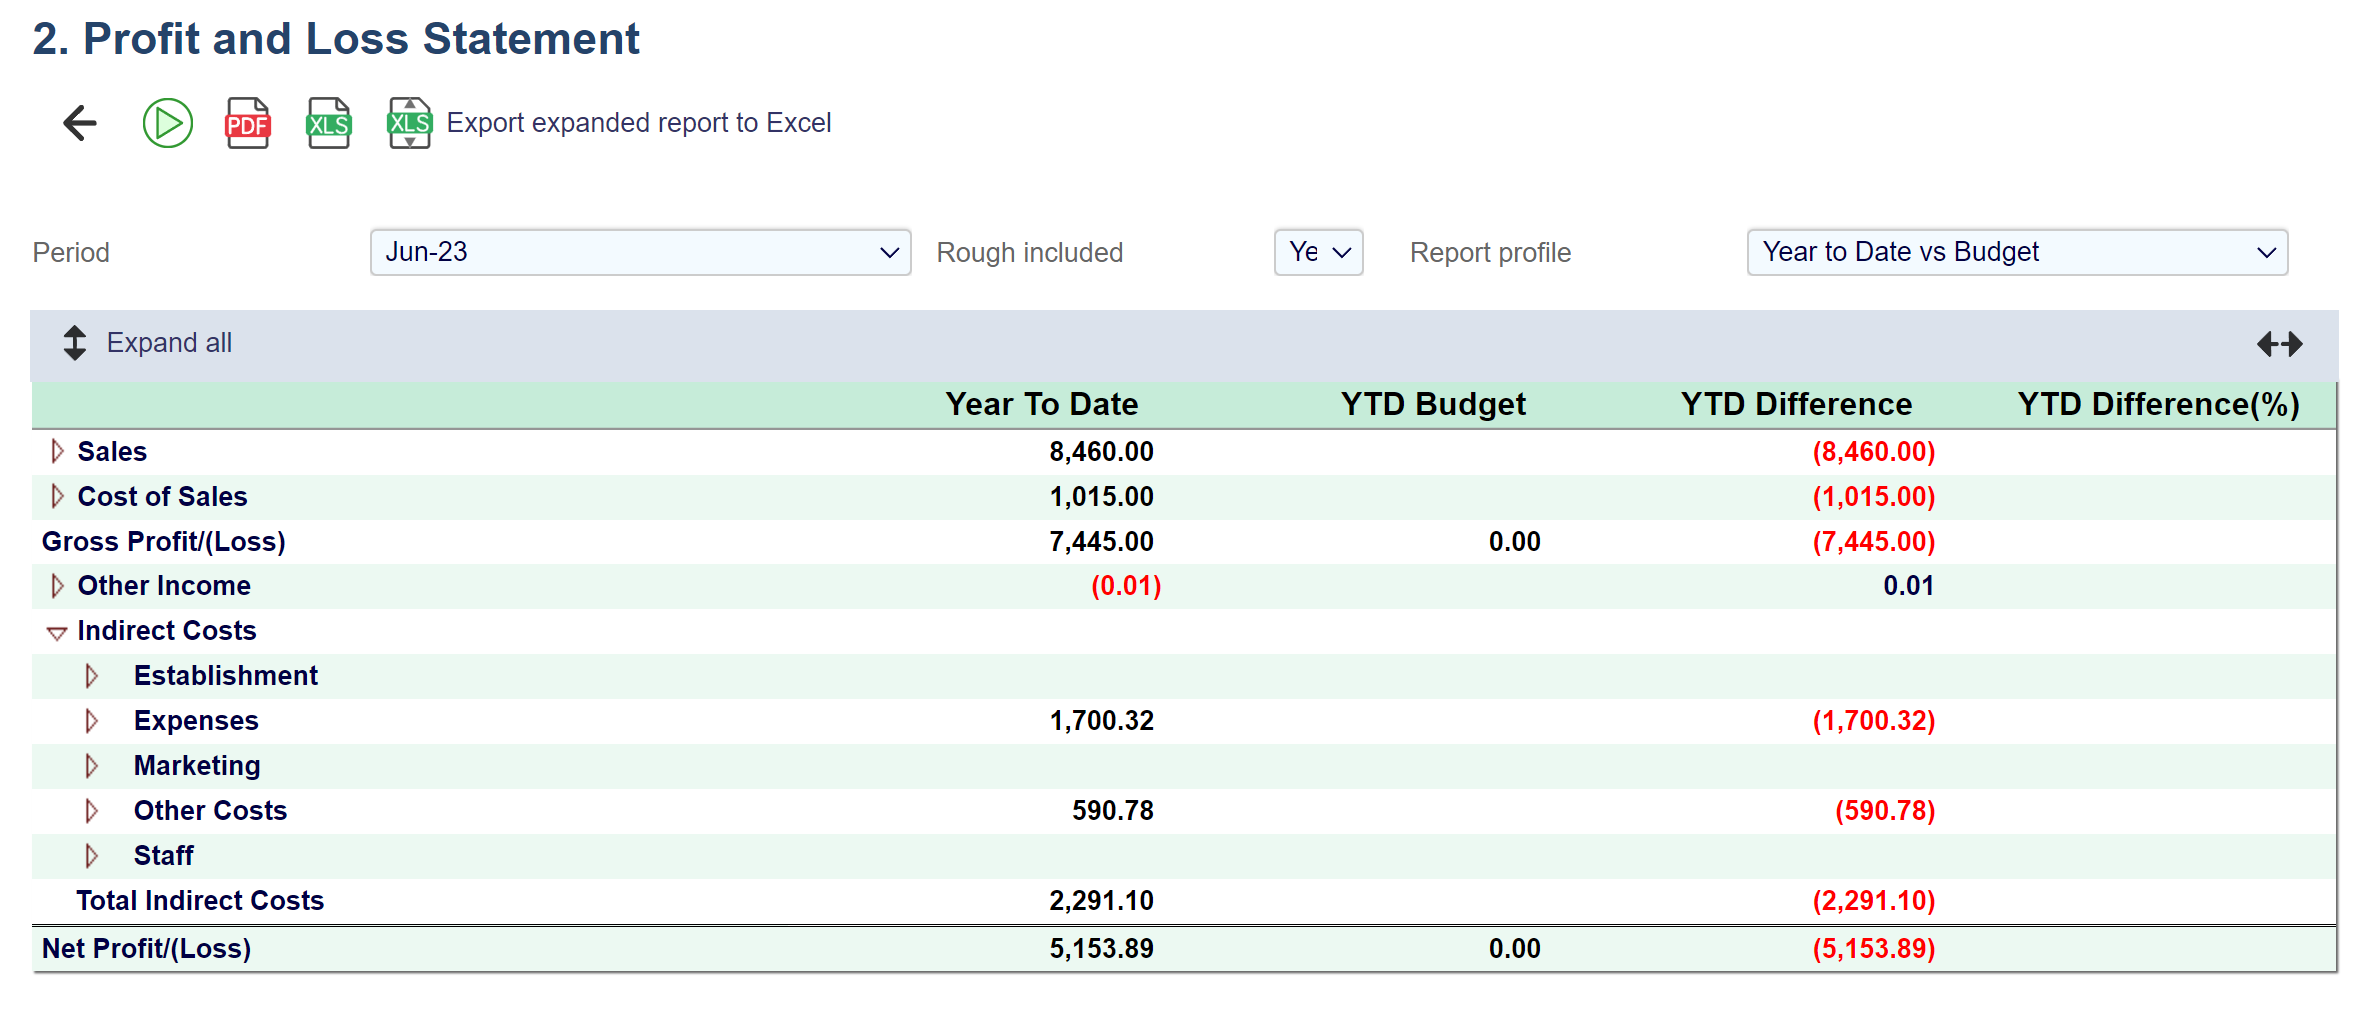This screenshot has height=1011, width=2369.
Task: Expand the Establishment sub-row
Action: tap(92, 676)
